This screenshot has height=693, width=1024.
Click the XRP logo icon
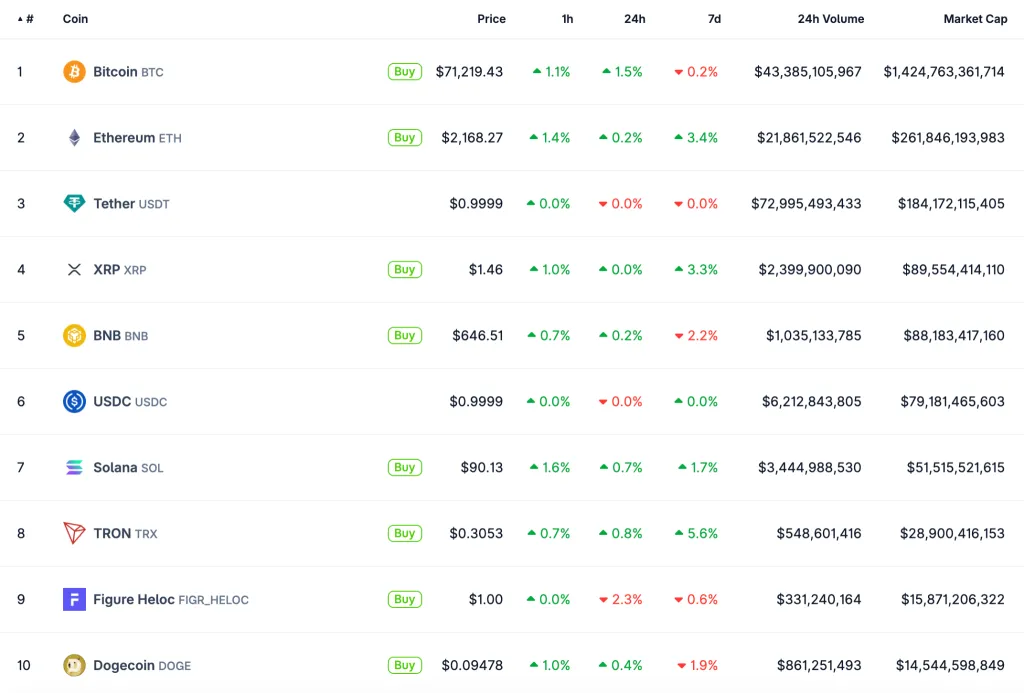point(74,270)
